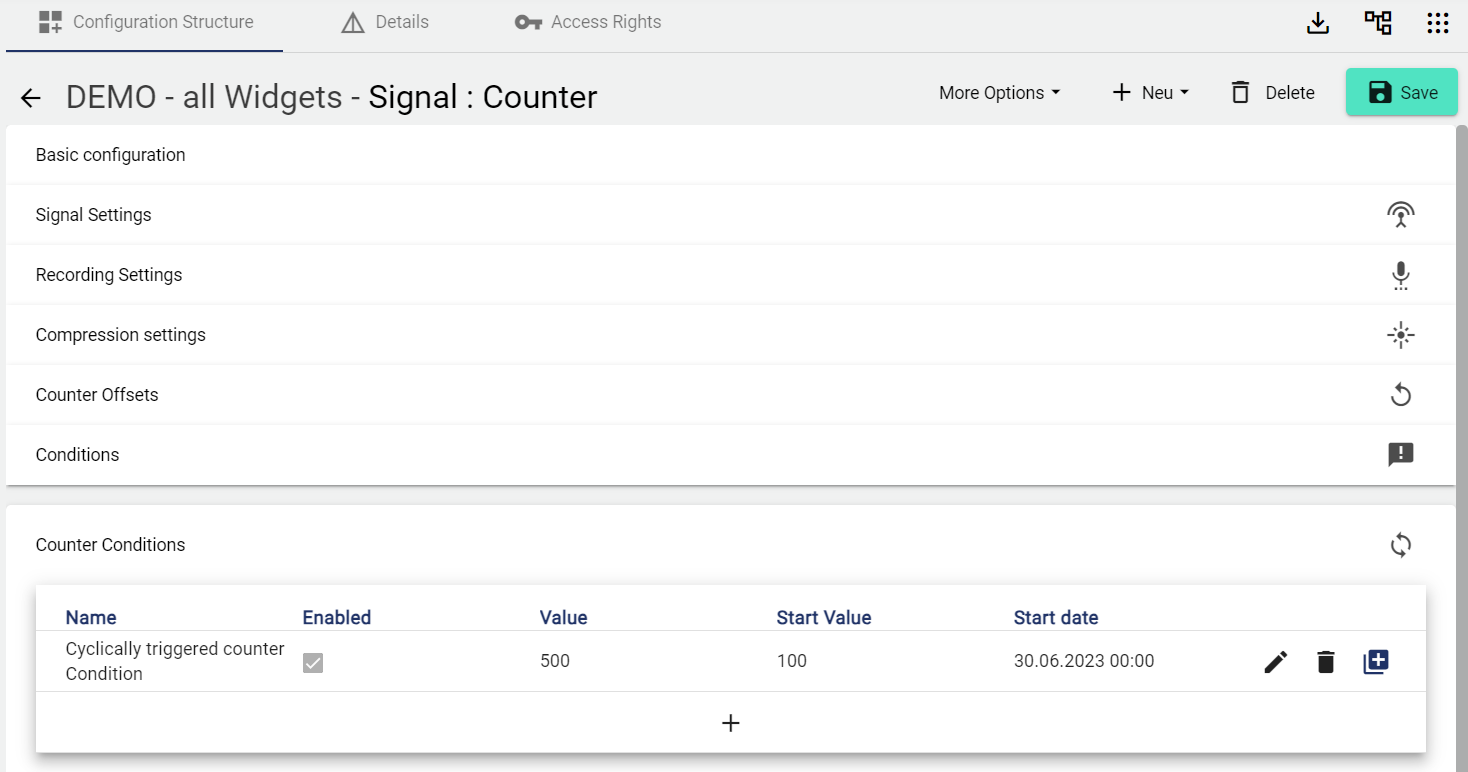This screenshot has height=772, width=1468.
Task: Delete the cyclically triggered counter condition row
Action: click(1326, 661)
